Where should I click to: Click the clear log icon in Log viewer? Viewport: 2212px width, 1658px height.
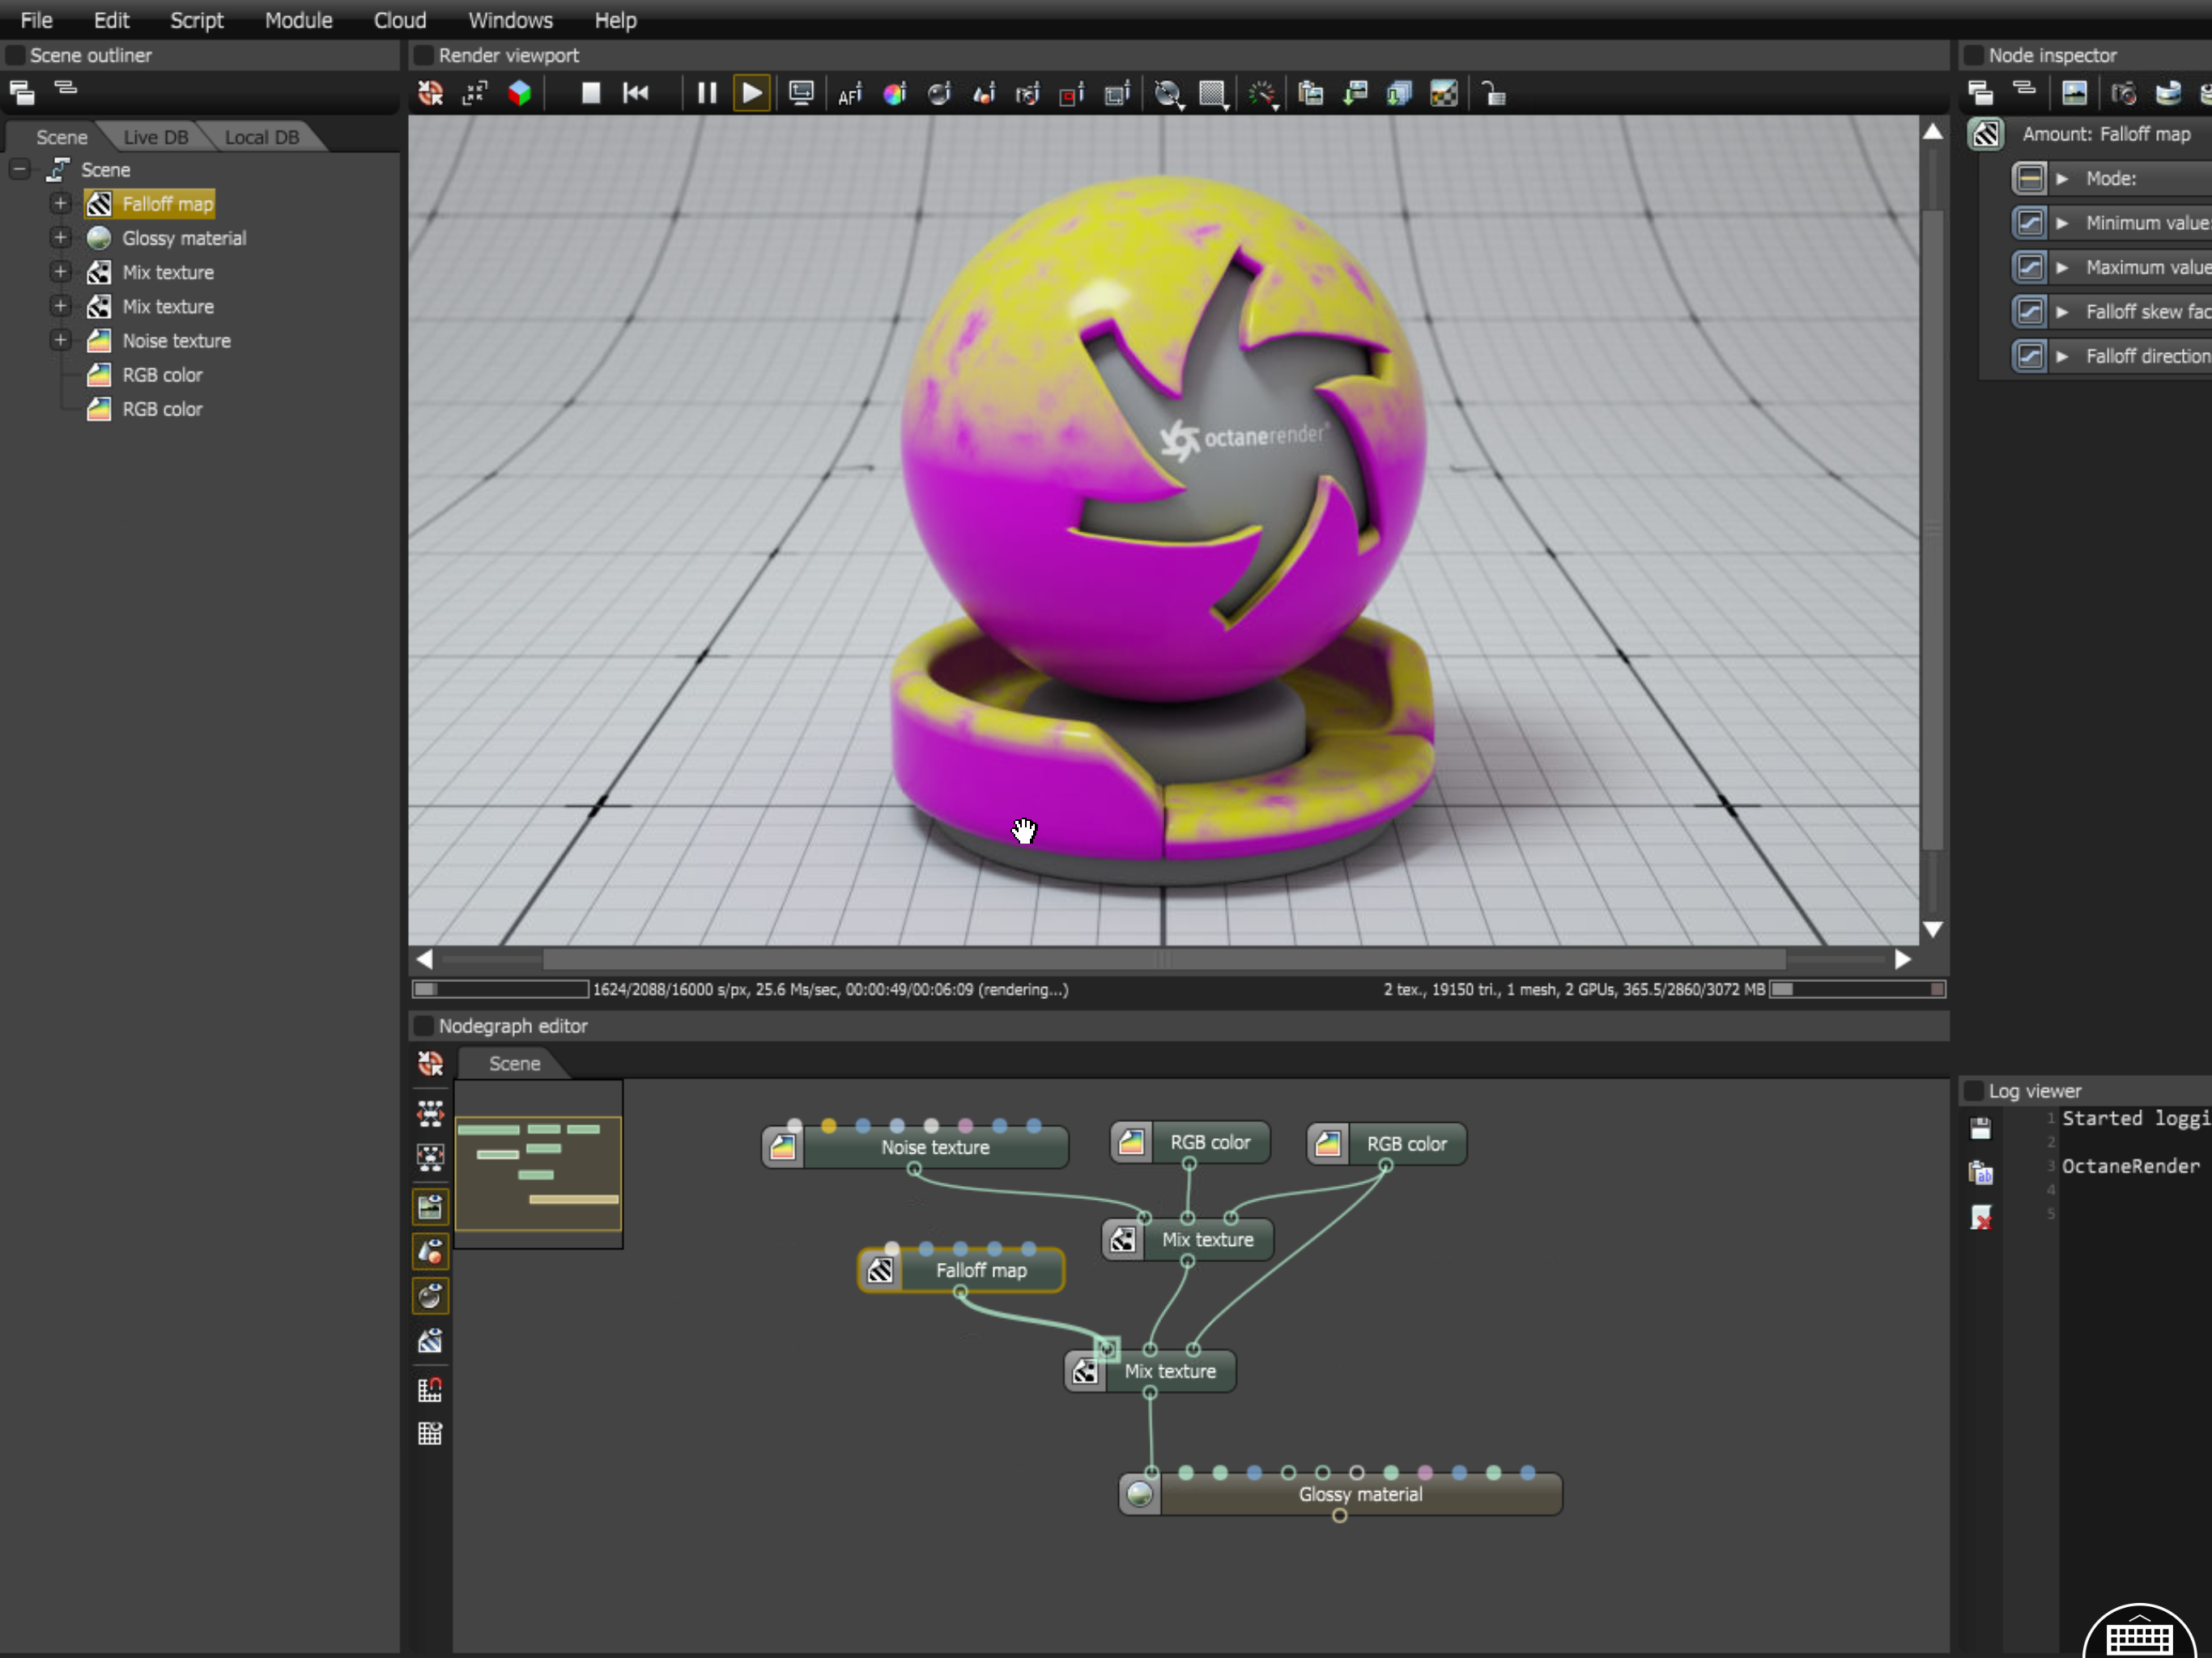pyautogui.click(x=1980, y=1217)
